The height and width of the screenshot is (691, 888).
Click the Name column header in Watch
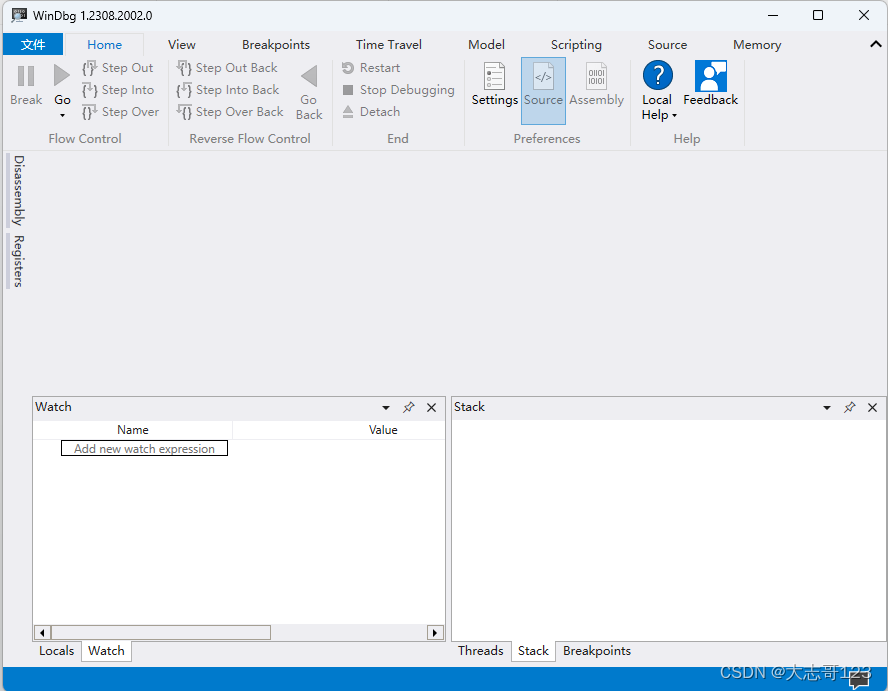coord(133,430)
